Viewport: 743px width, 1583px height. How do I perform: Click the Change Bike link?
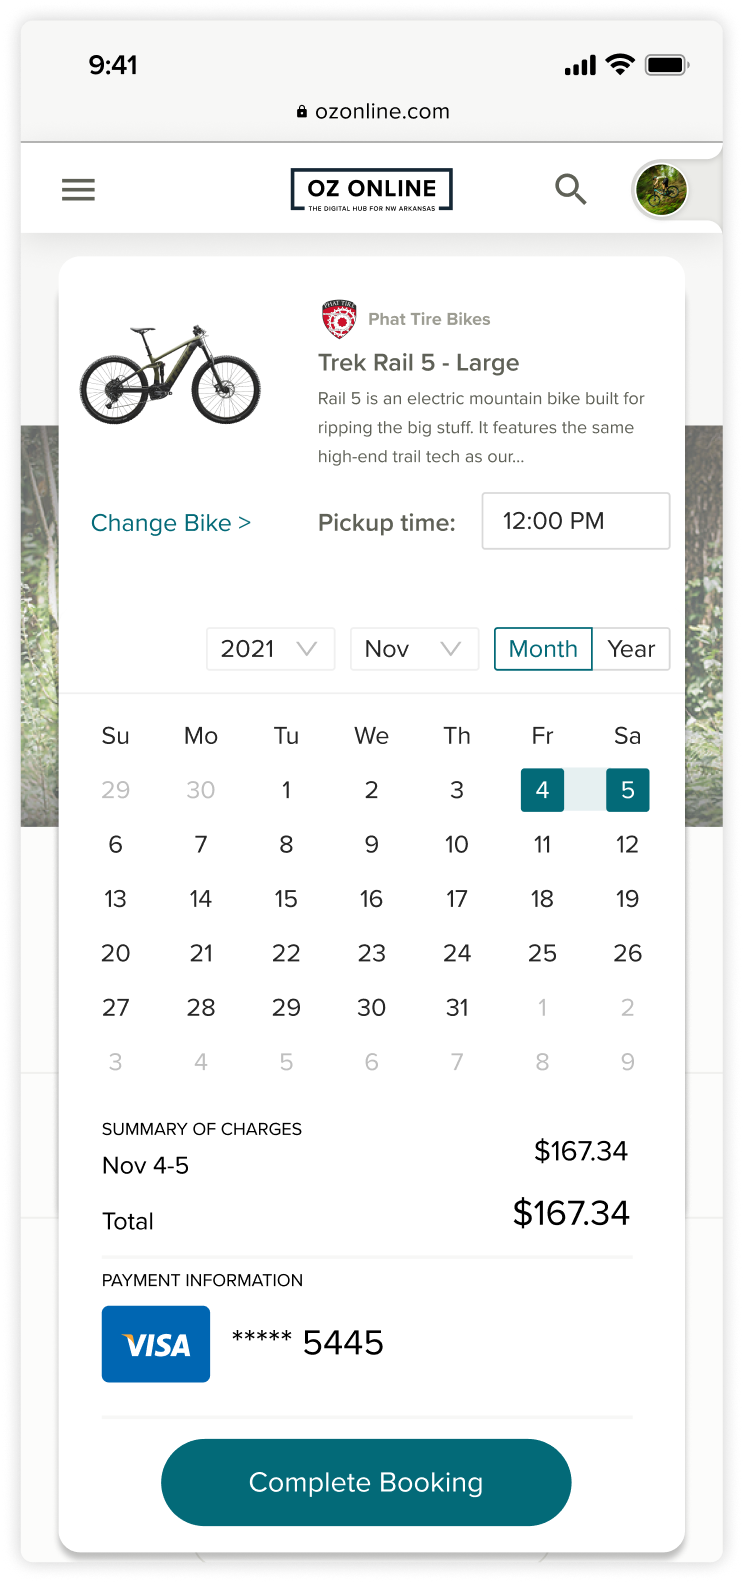tap(171, 523)
